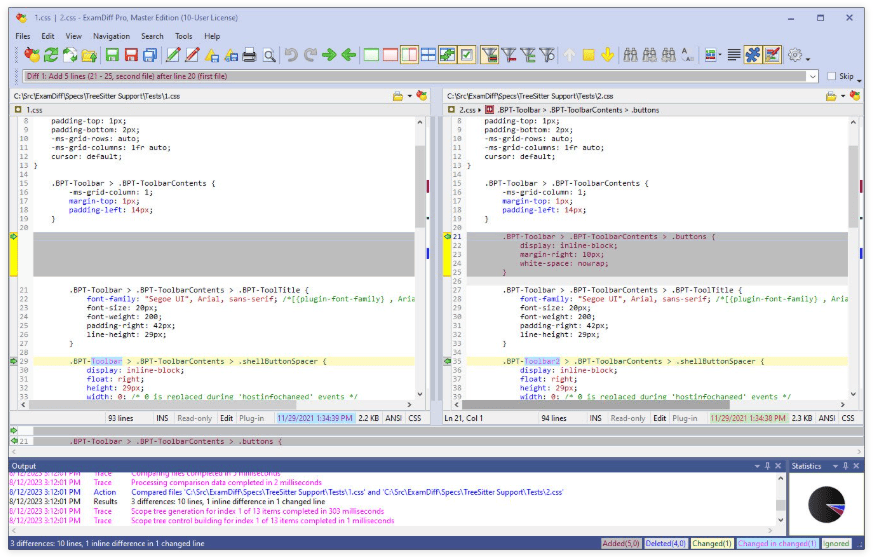Click the green left-pointing copy arrow

point(349,55)
